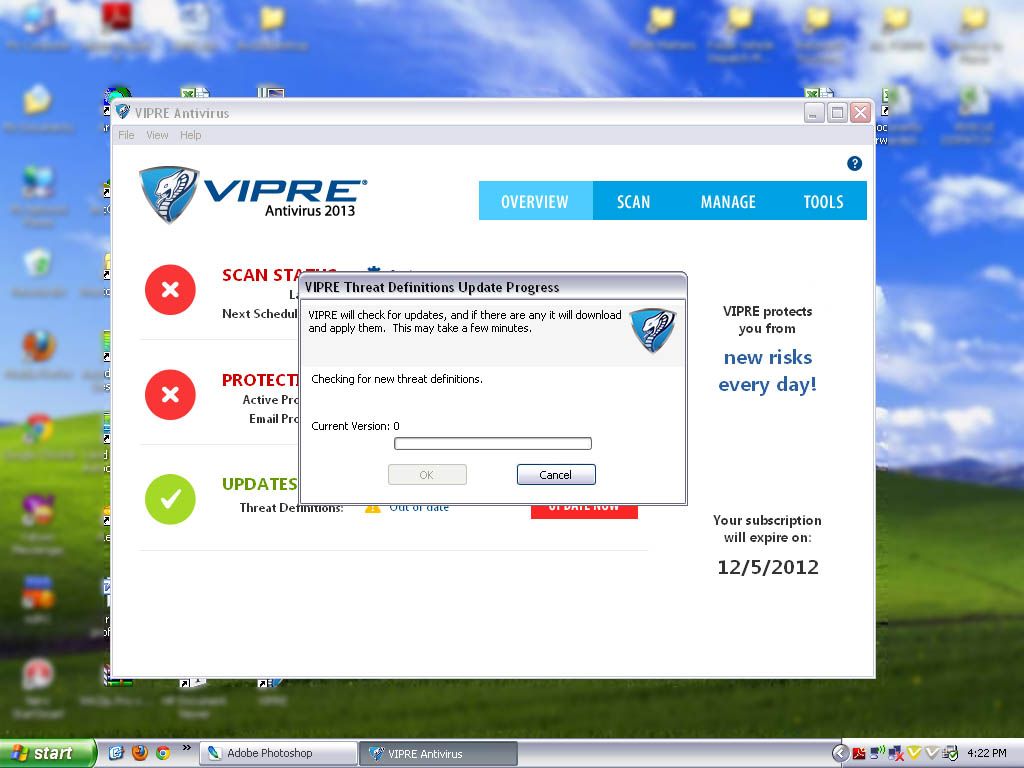
Task: Click the yellow VIPRE tray icon
Action: [x=914, y=754]
